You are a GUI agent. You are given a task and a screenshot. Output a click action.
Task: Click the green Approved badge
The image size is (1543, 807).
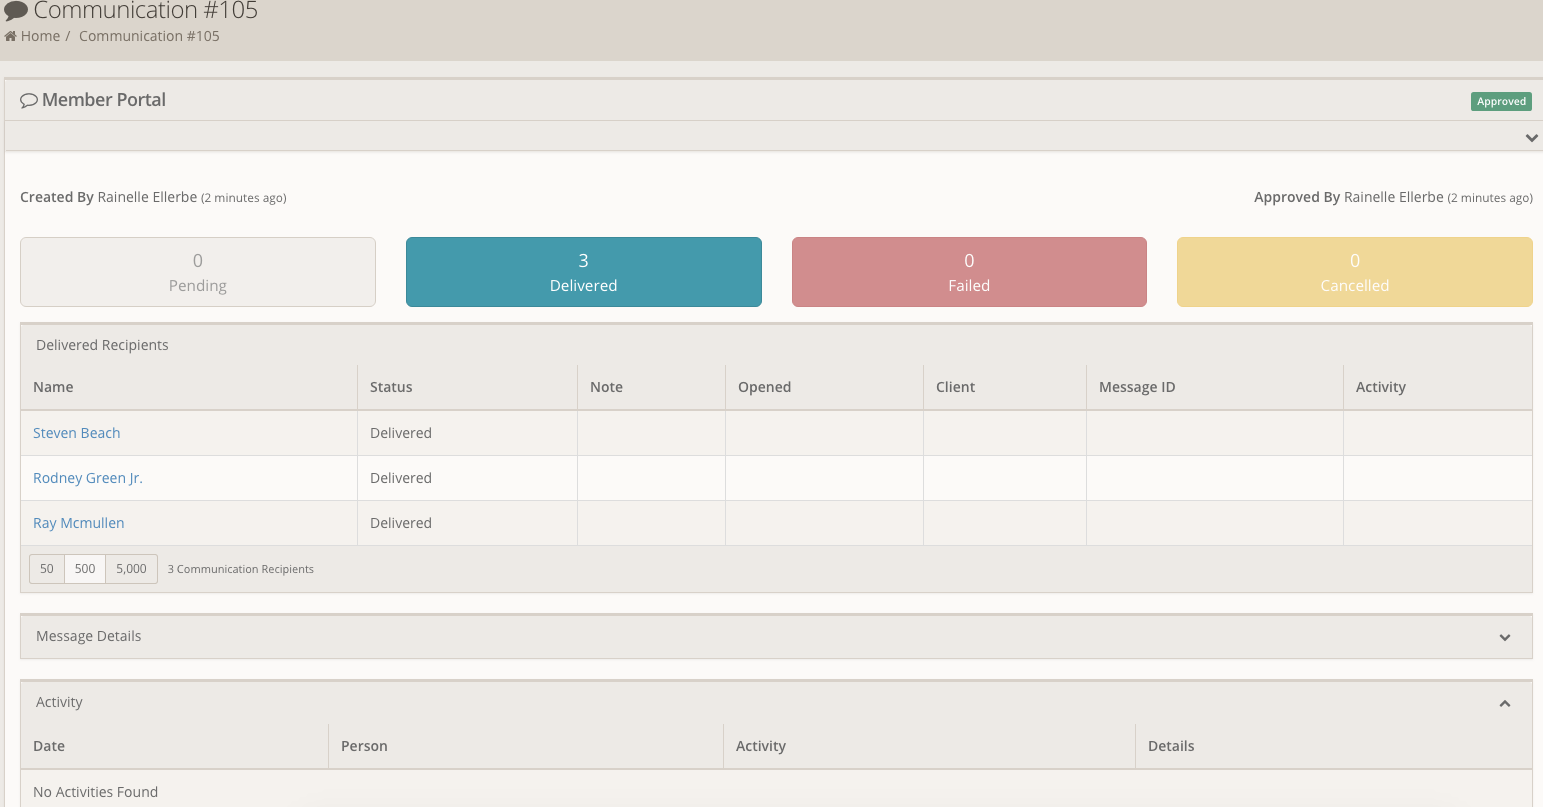click(x=1501, y=101)
